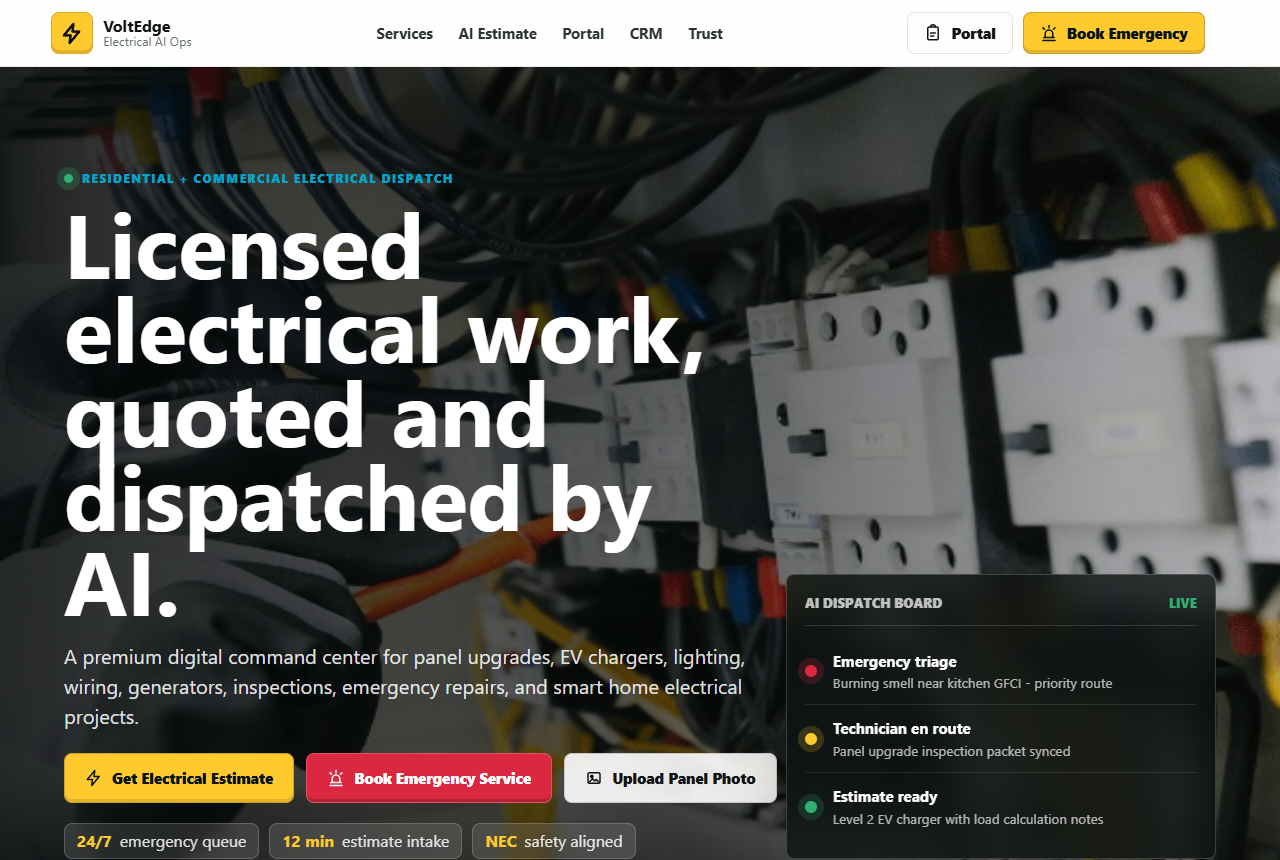1280x860 pixels.
Task: Expand the Services navigation menu
Action: [x=404, y=33]
